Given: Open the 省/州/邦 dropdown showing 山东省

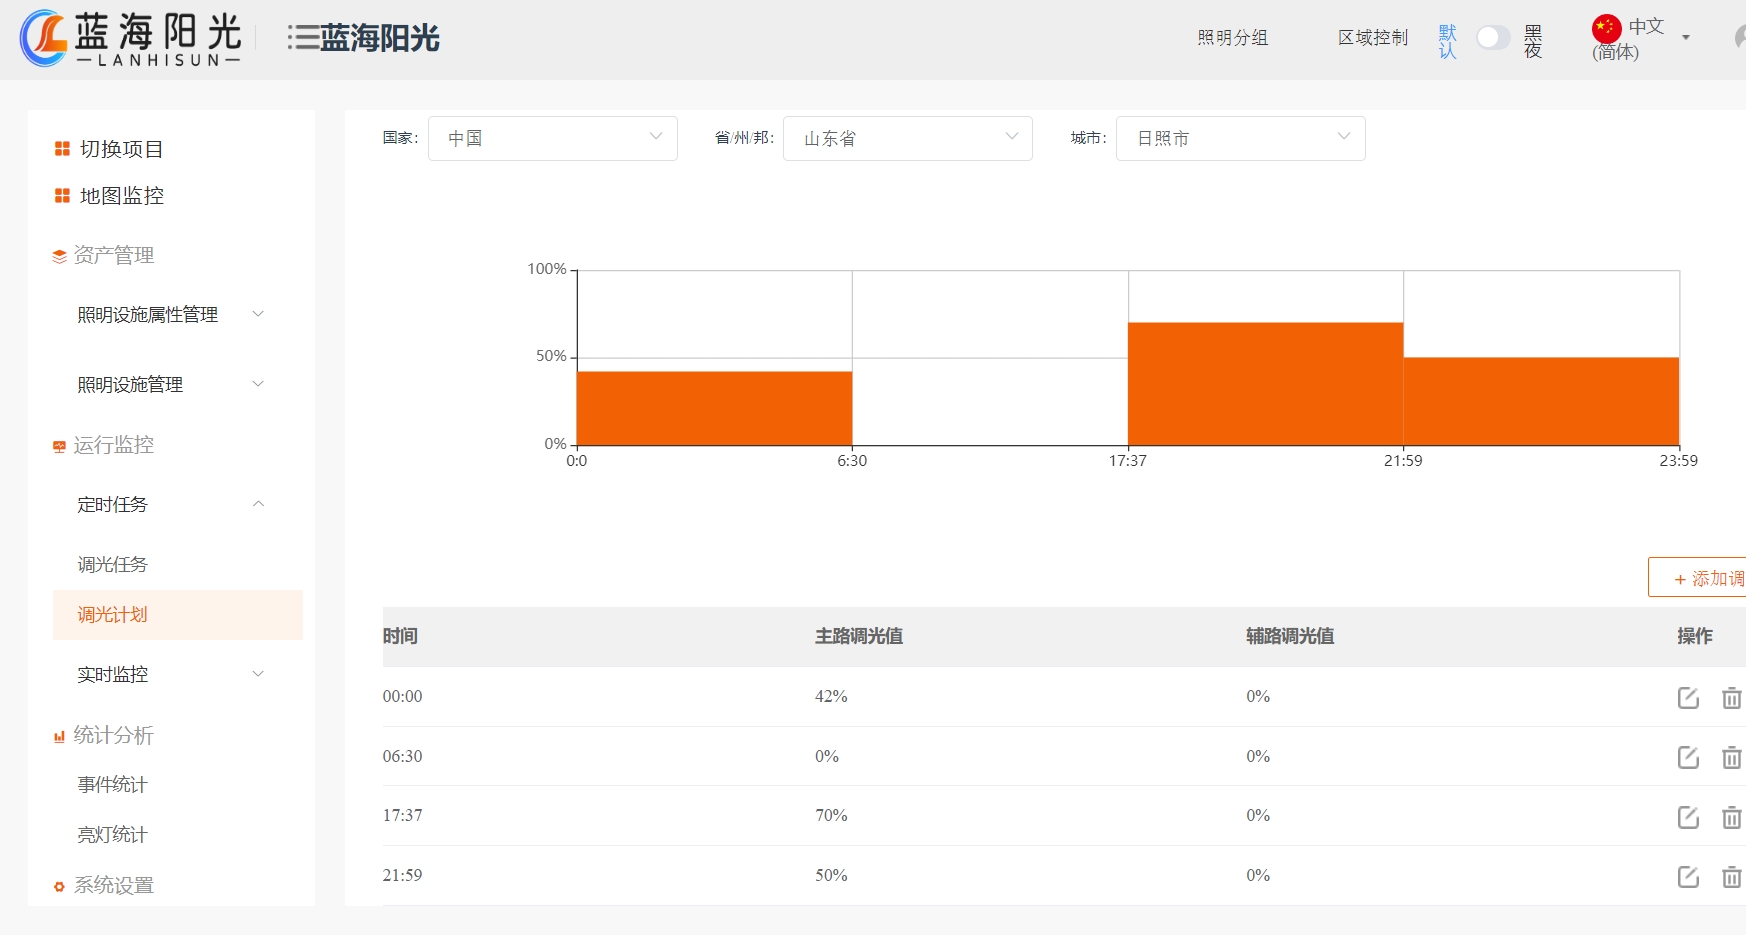Looking at the screenshot, I should click(907, 138).
